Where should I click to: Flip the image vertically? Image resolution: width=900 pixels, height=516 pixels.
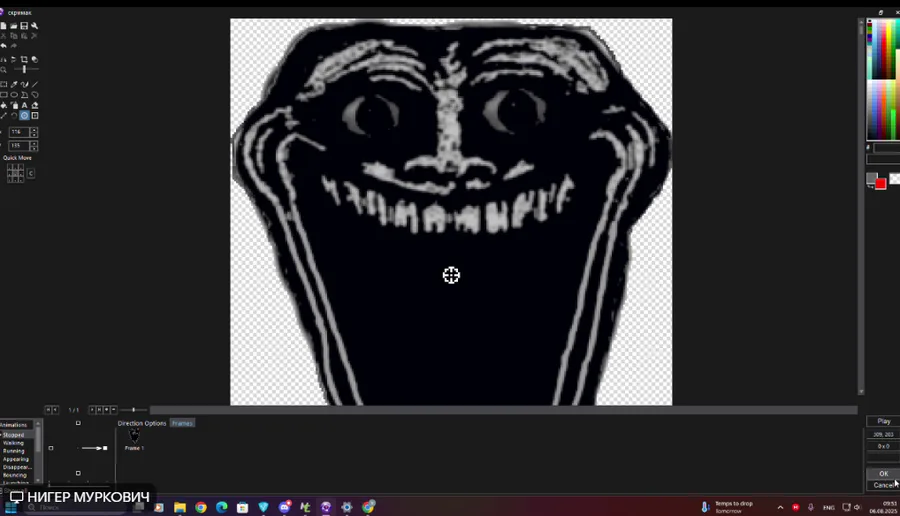click(x=14, y=59)
